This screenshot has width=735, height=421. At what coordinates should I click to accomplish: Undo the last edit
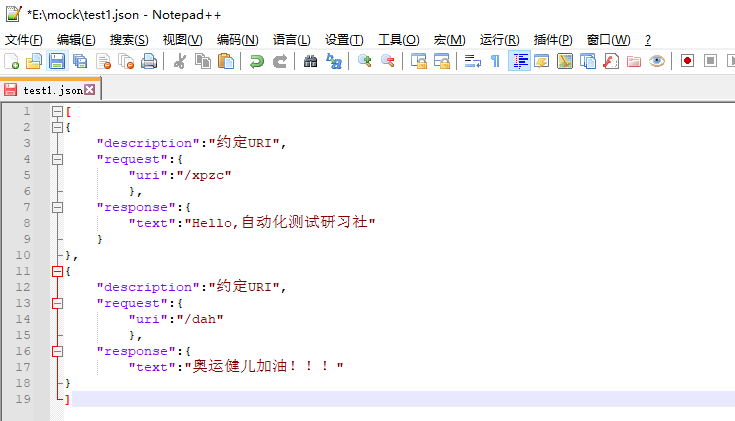point(256,61)
